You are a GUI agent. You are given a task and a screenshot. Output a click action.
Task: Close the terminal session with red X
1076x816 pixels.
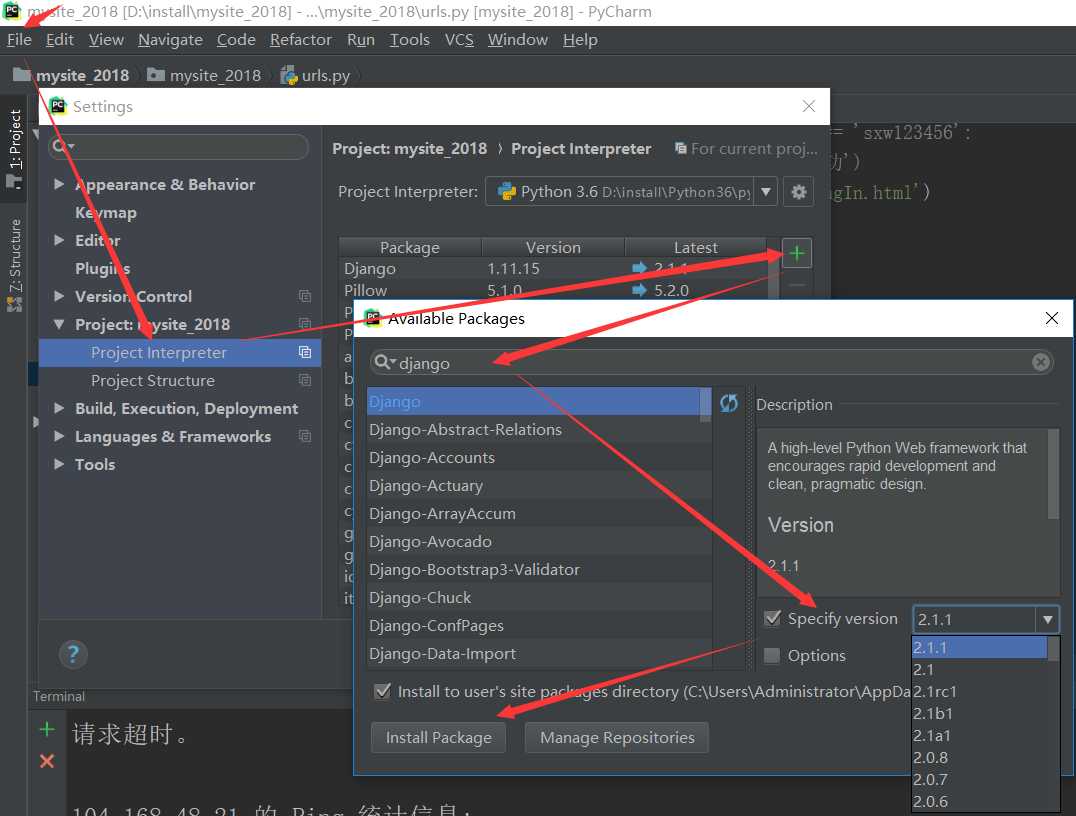coord(47,760)
